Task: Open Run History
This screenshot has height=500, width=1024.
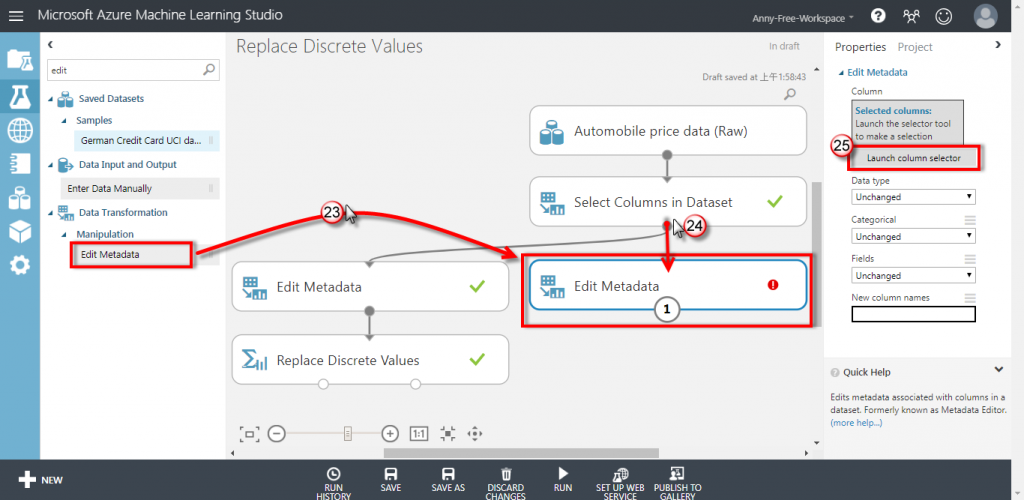Action: coord(333,482)
